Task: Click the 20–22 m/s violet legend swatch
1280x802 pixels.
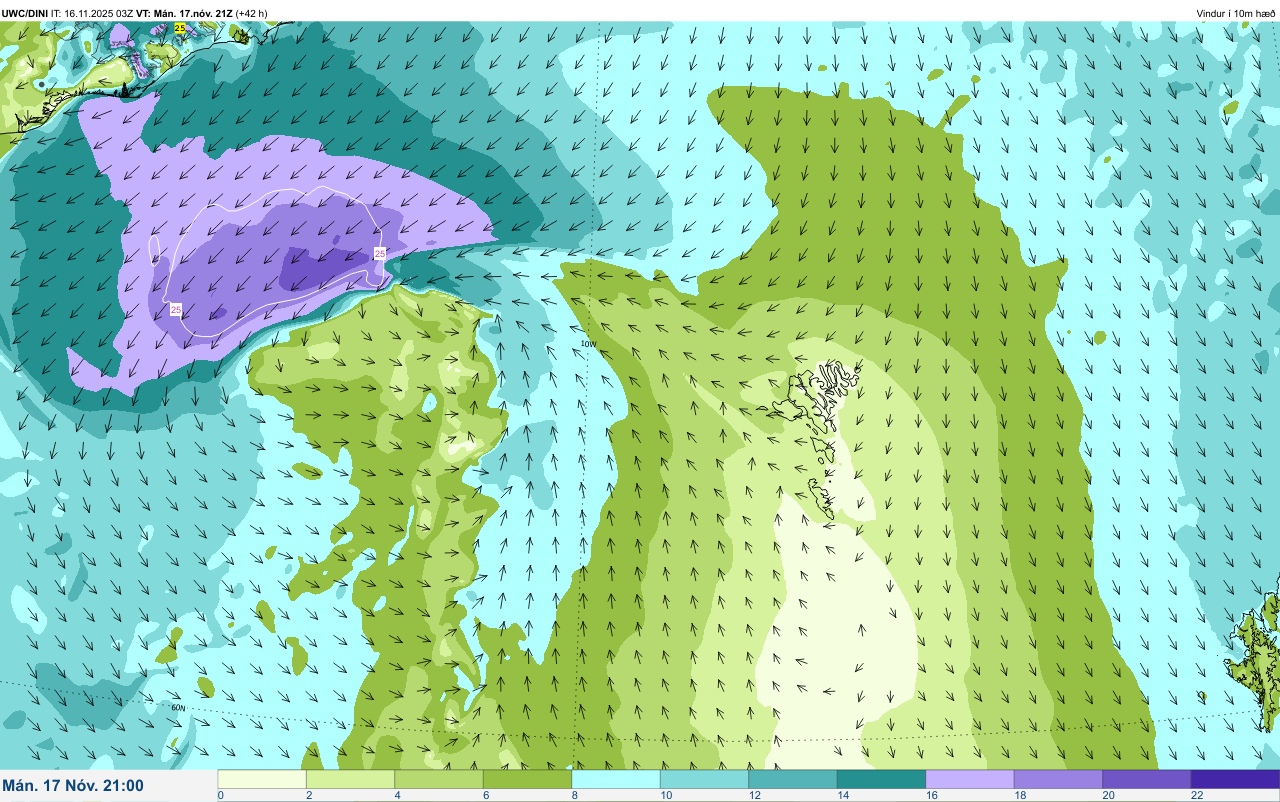Action: [1147, 779]
